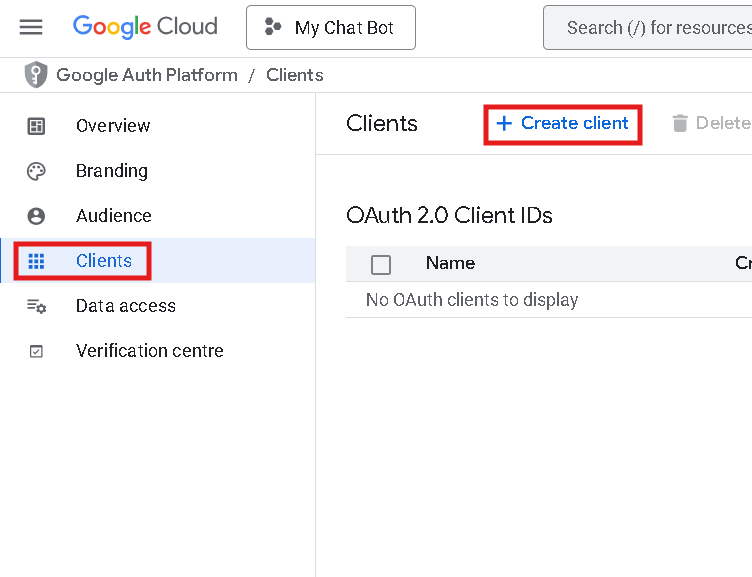Open the hamburger navigation menu
Screen dimensions: 752x577
click(31, 27)
